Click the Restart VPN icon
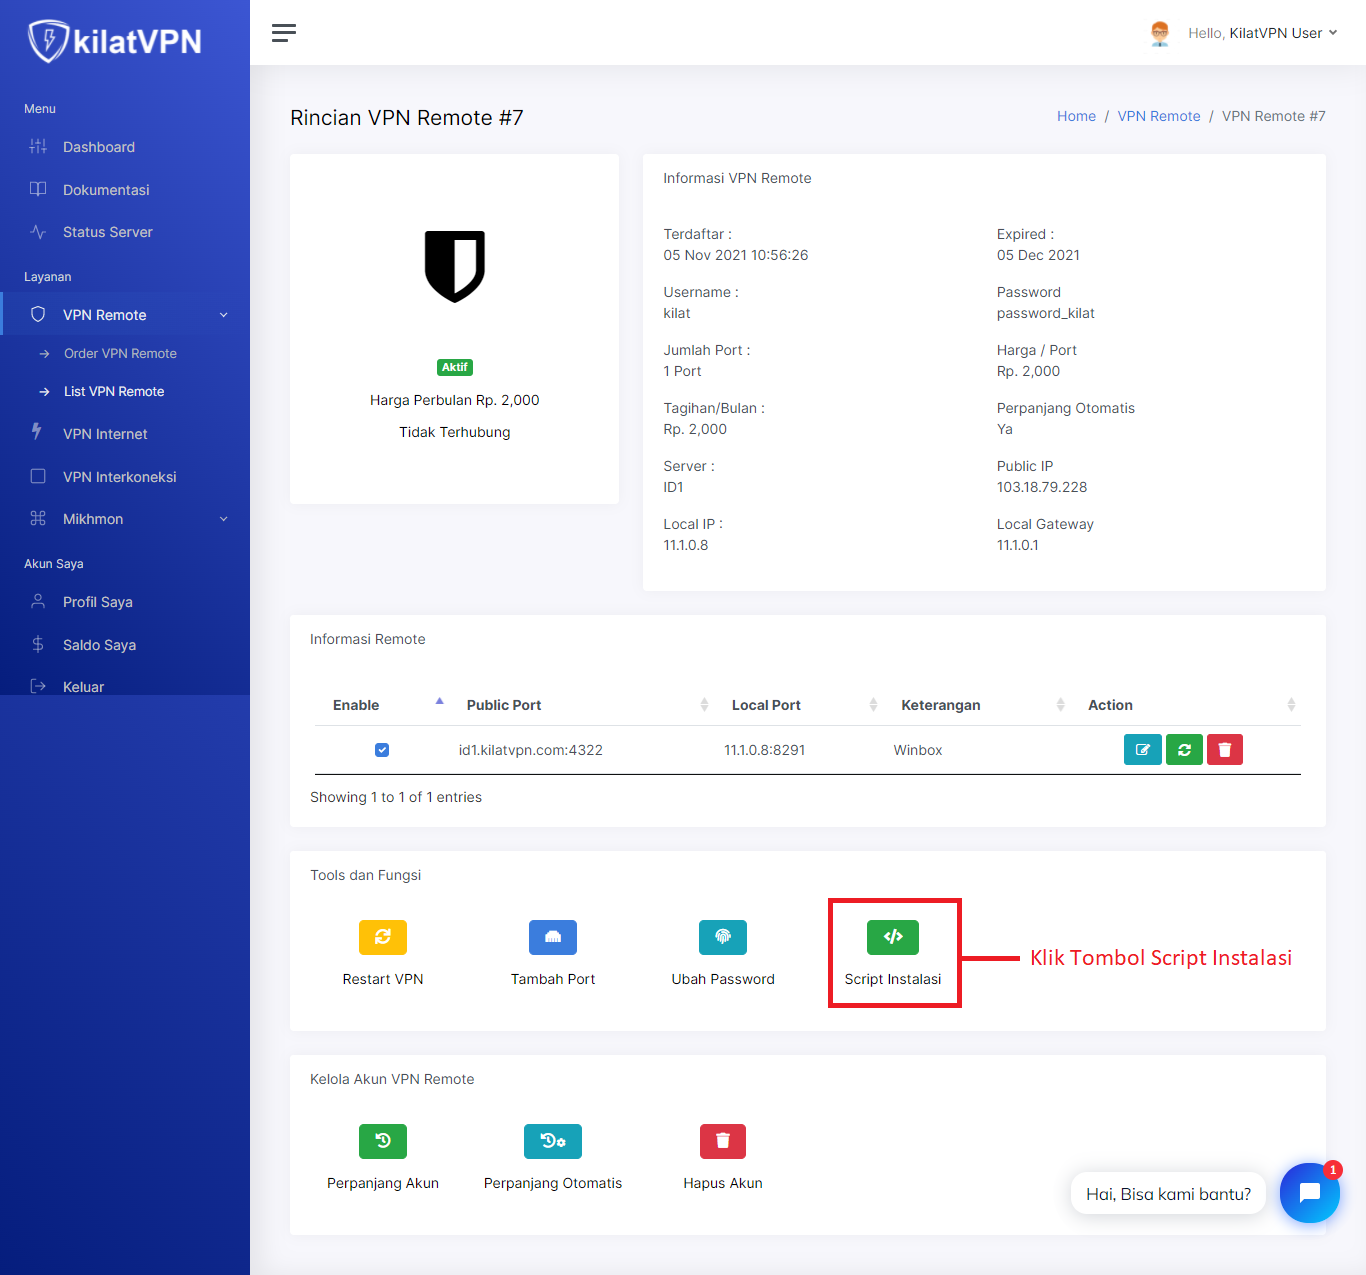This screenshot has height=1275, width=1366. point(382,937)
